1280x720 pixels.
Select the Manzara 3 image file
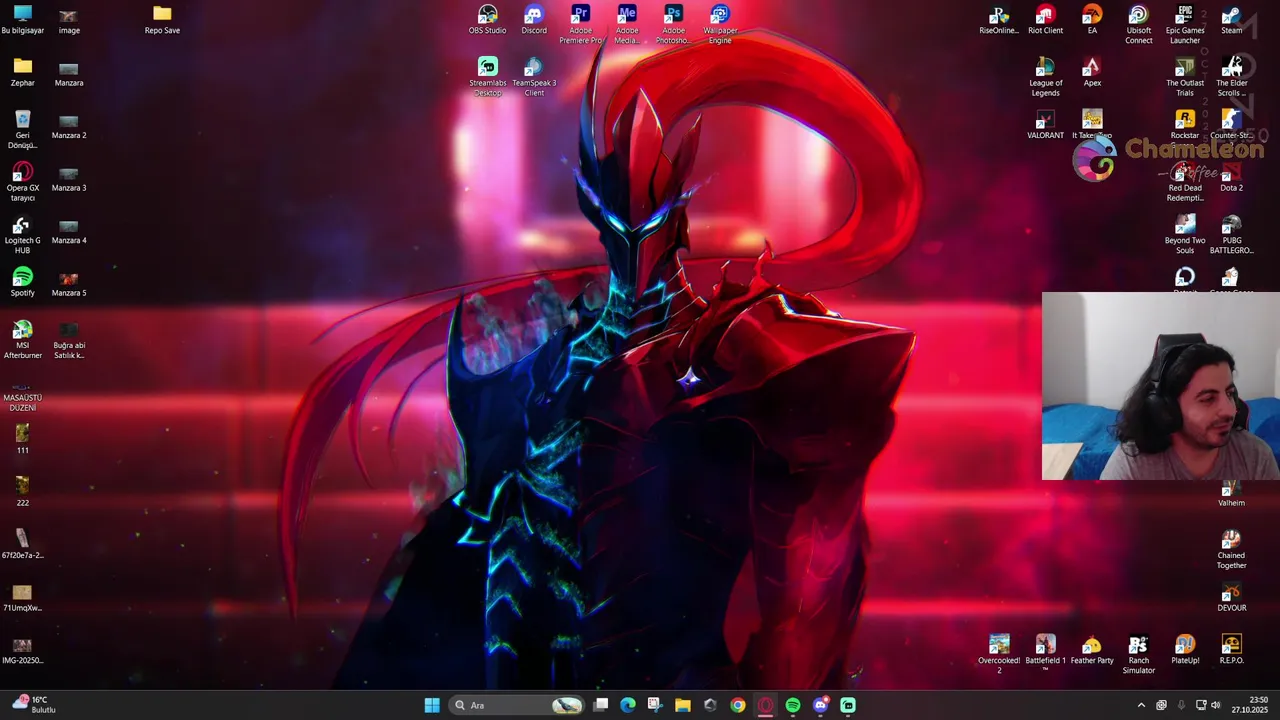point(69,177)
